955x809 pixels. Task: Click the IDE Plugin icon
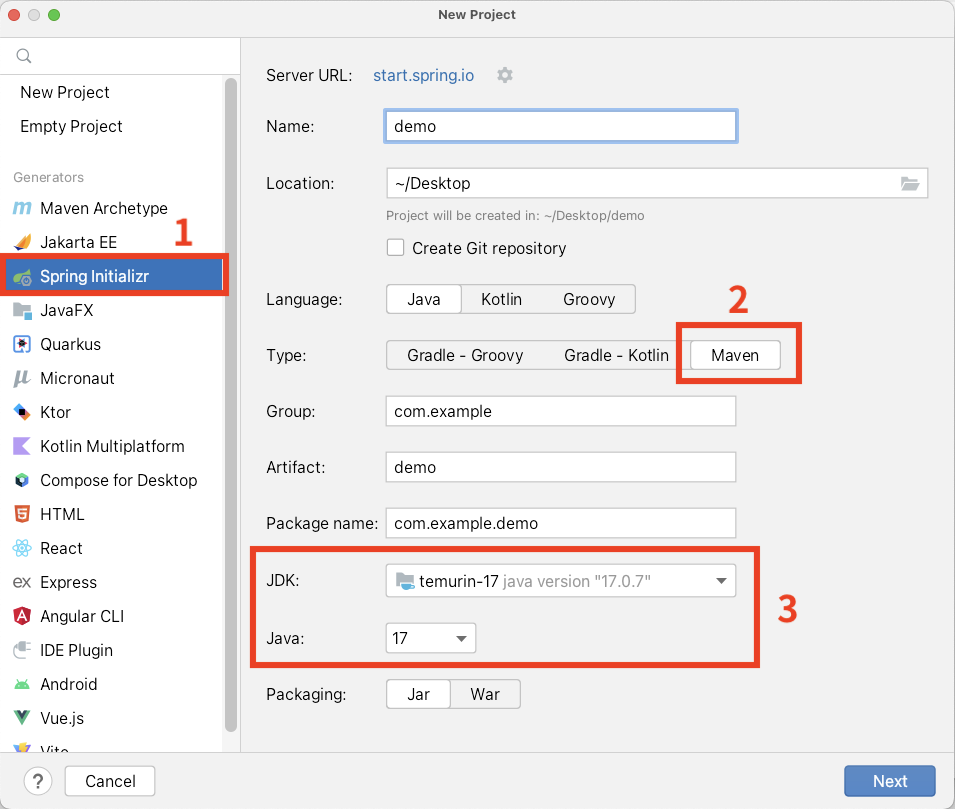[22, 650]
